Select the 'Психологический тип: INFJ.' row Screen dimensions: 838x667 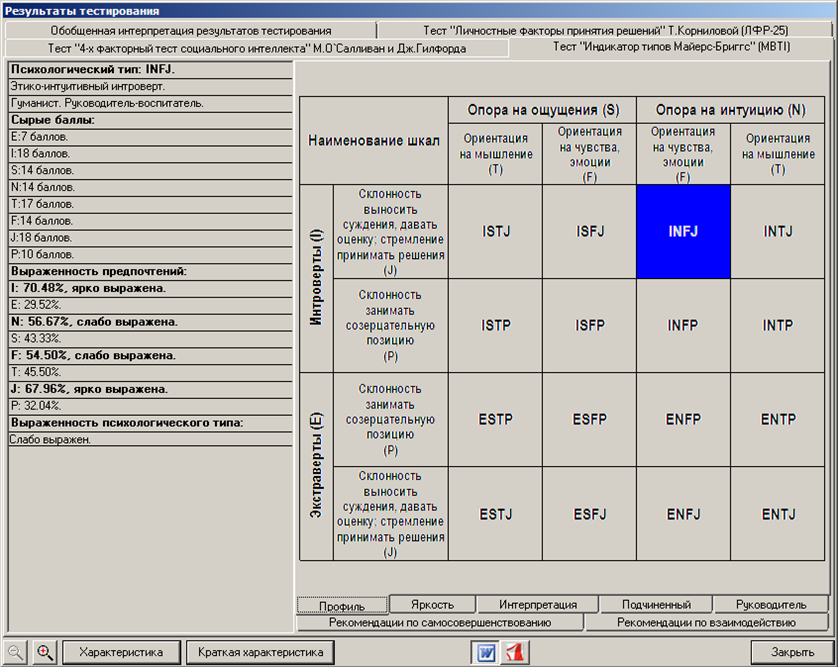pyautogui.click(x=151, y=69)
